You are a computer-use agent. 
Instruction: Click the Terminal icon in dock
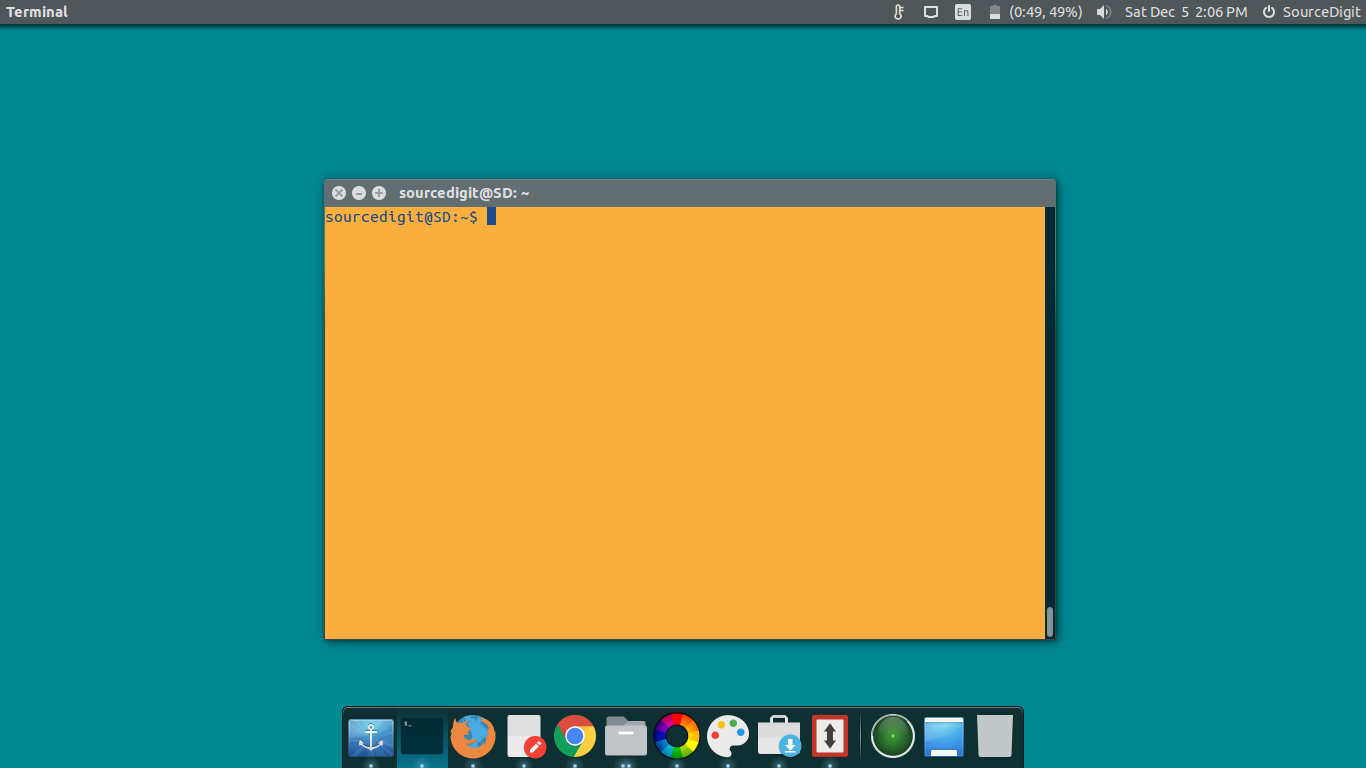pos(422,737)
